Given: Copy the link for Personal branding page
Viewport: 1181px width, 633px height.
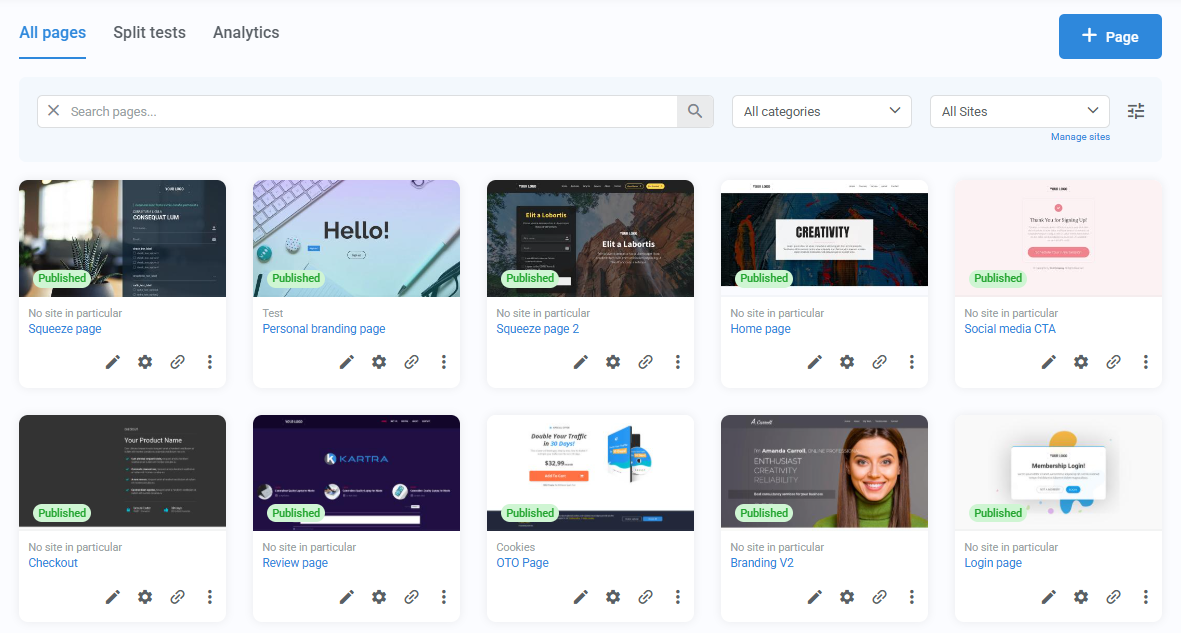Looking at the screenshot, I should click(x=412, y=362).
